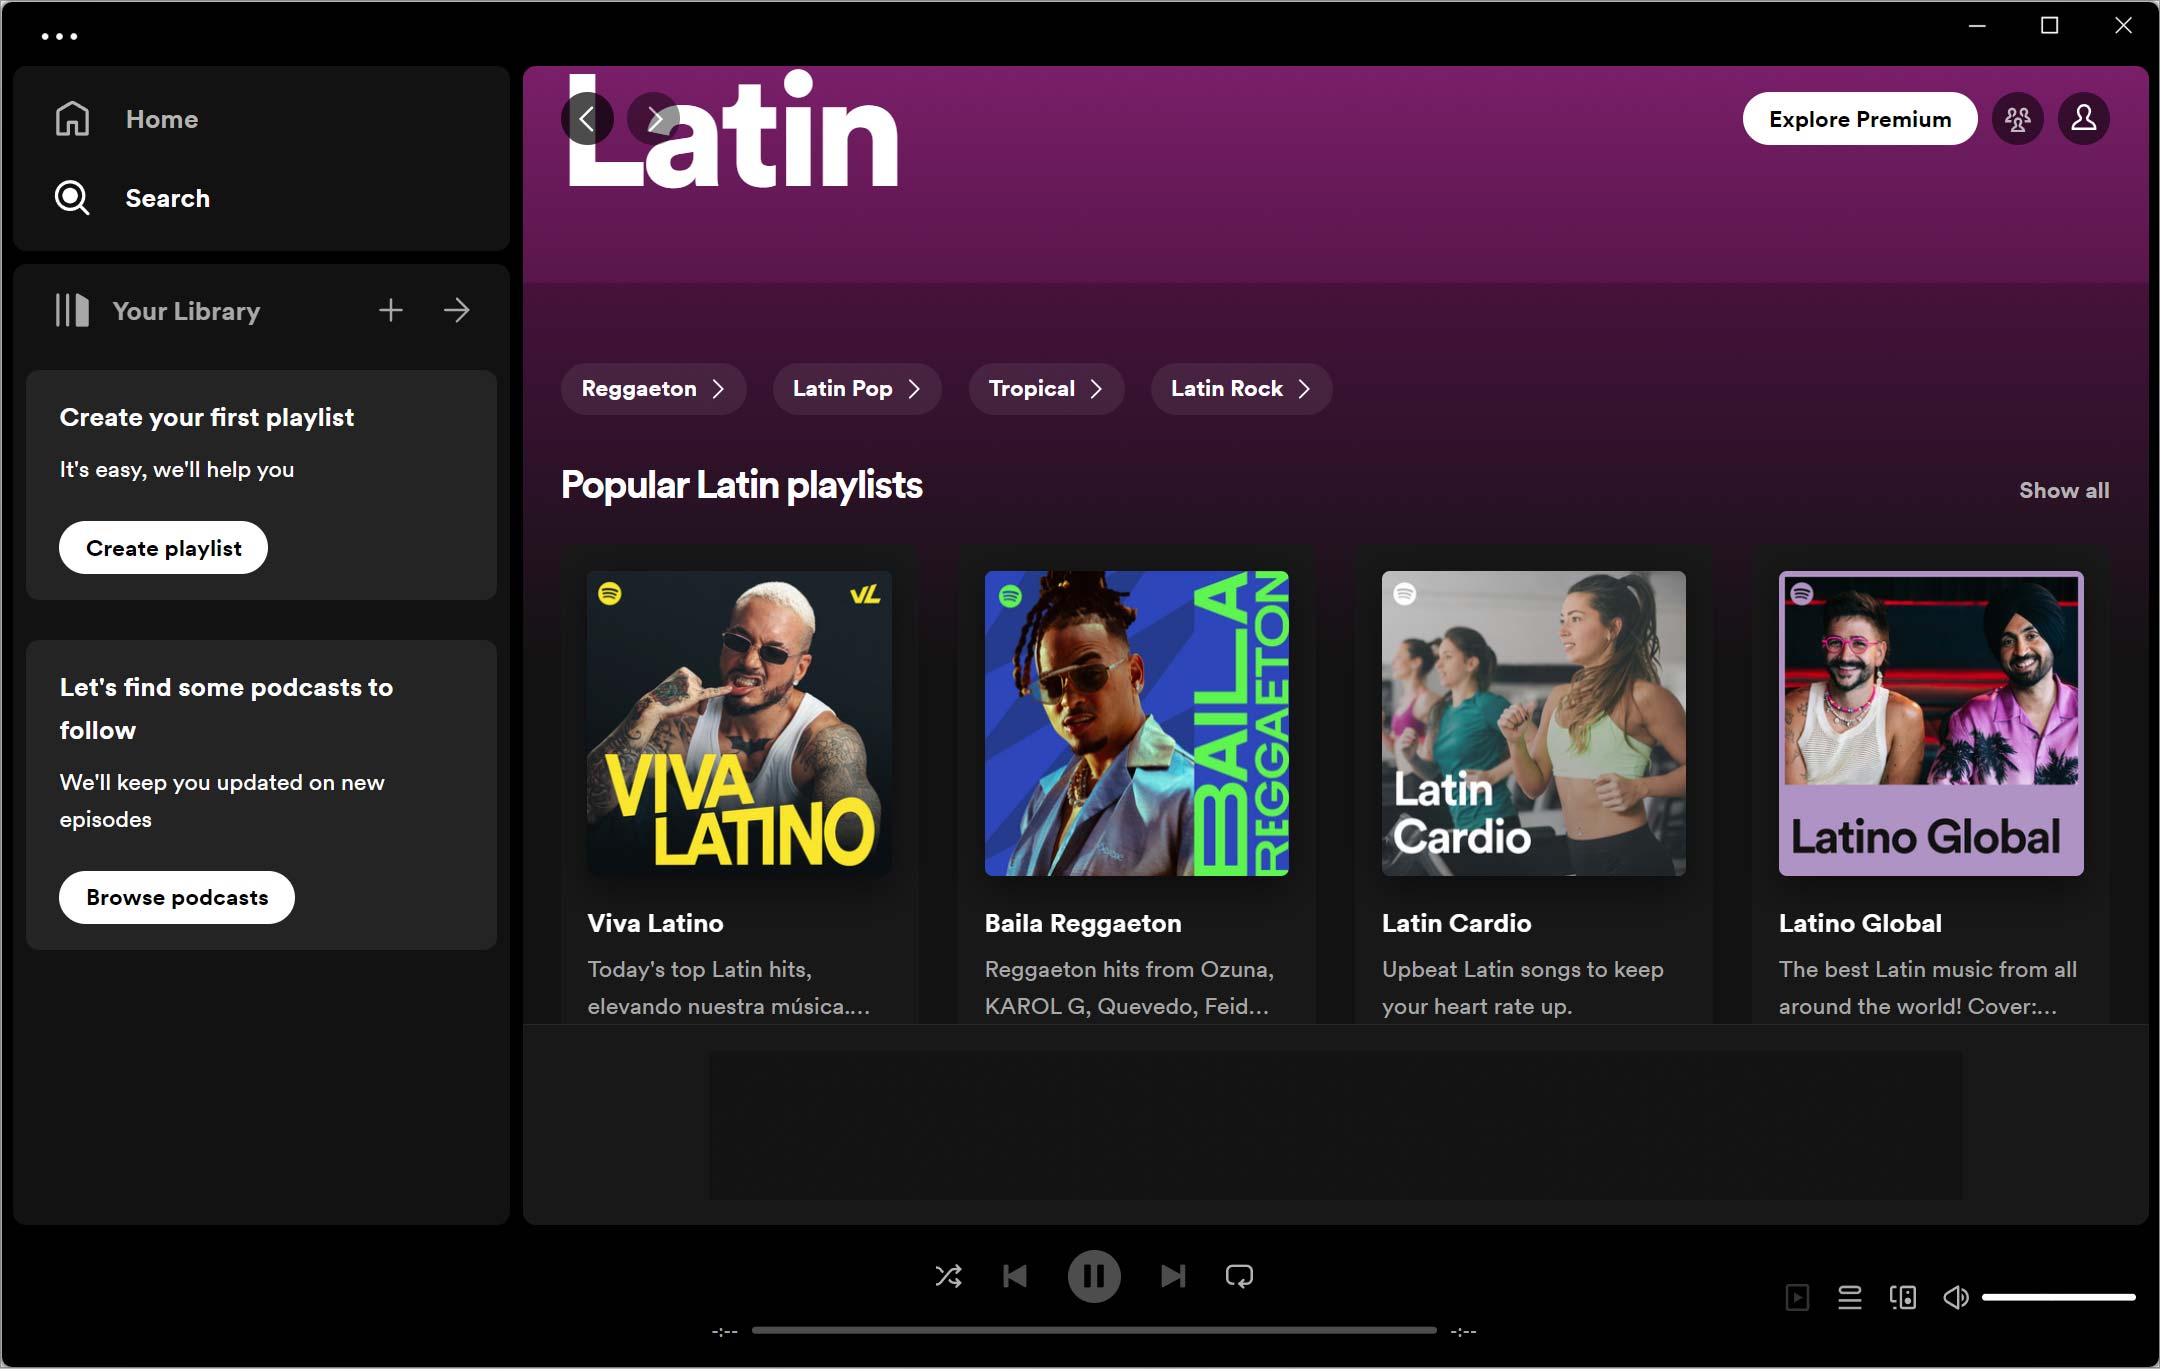
Task: Click the plus icon to create playlist
Action: [391, 310]
